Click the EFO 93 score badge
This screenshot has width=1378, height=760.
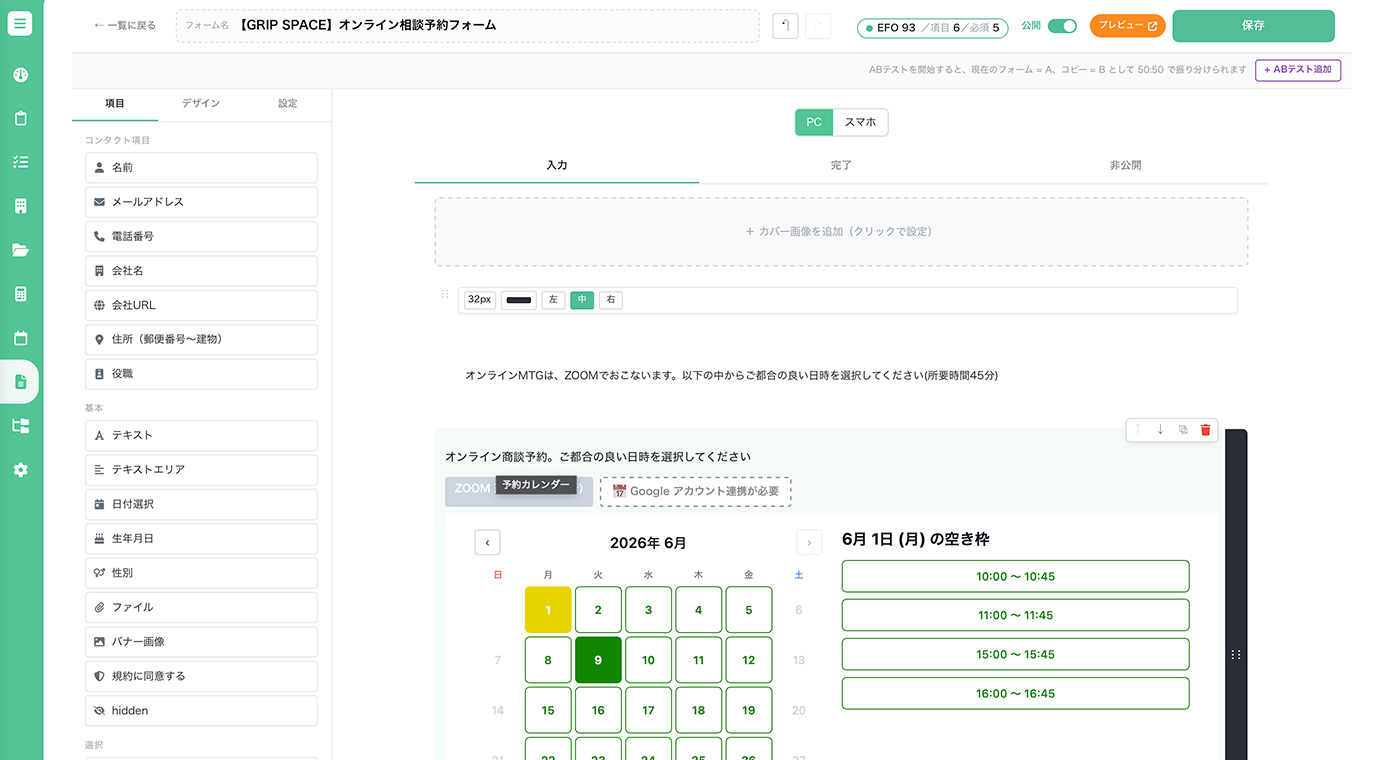click(932, 28)
